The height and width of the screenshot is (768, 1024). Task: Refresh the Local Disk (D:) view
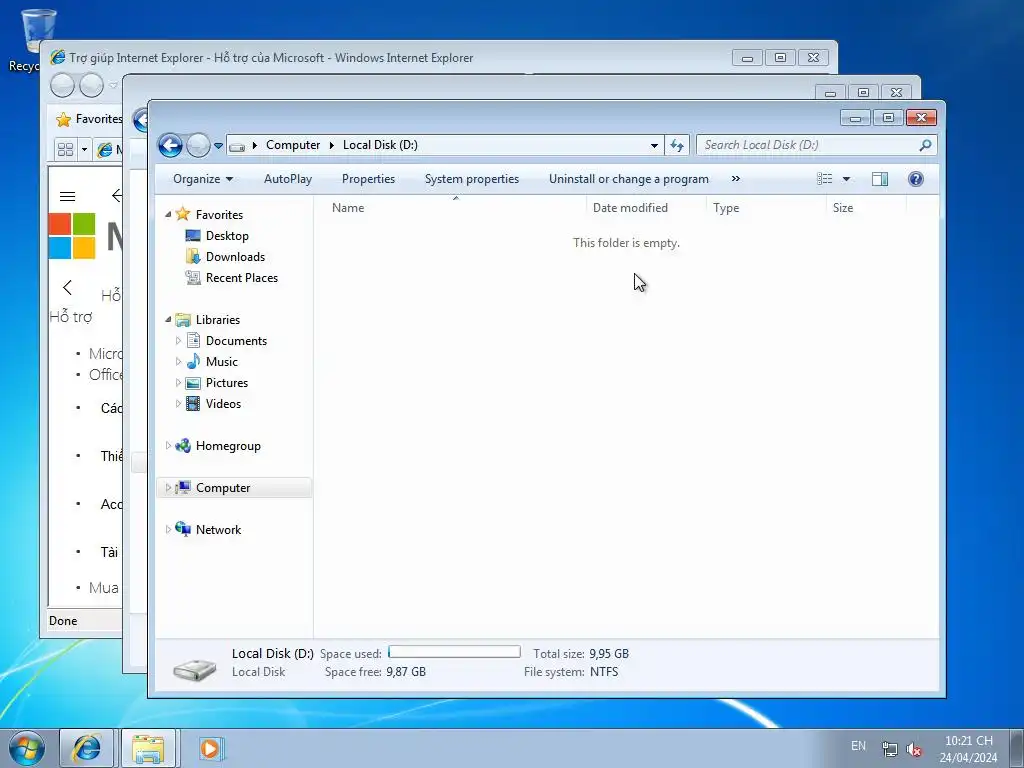pos(677,145)
